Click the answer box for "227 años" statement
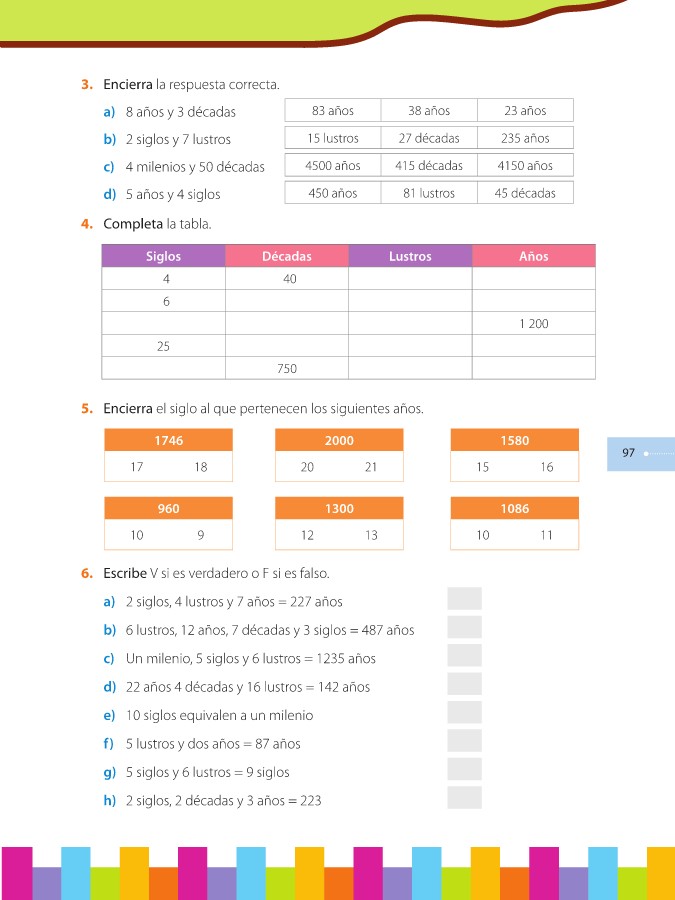Viewport: 675px width, 900px height. [x=464, y=599]
